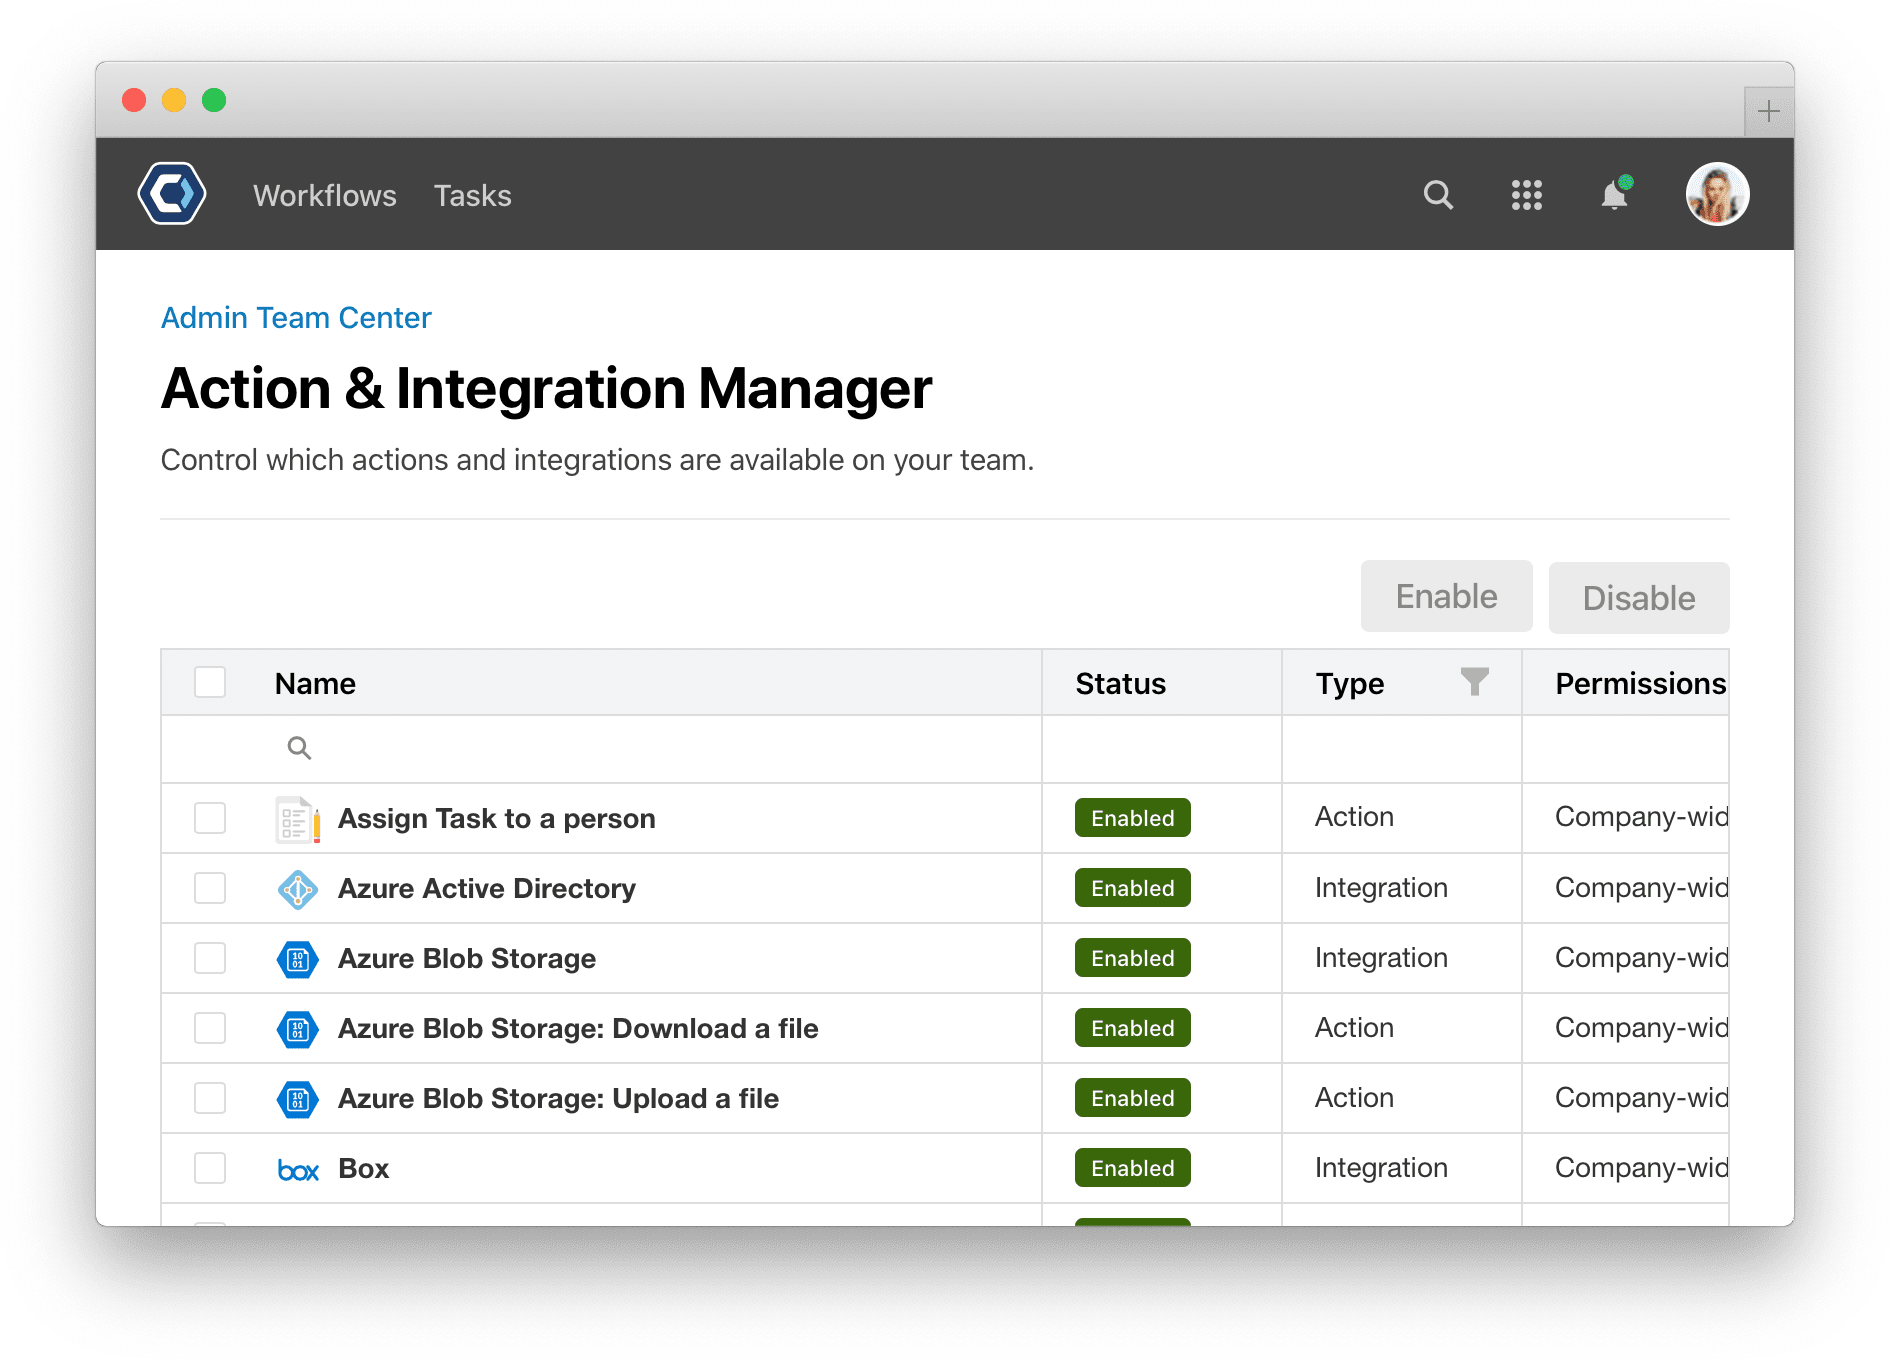The width and height of the screenshot is (1890, 1360).
Task: Check the Assign Task to a person row
Action: pyautogui.click(x=210, y=818)
